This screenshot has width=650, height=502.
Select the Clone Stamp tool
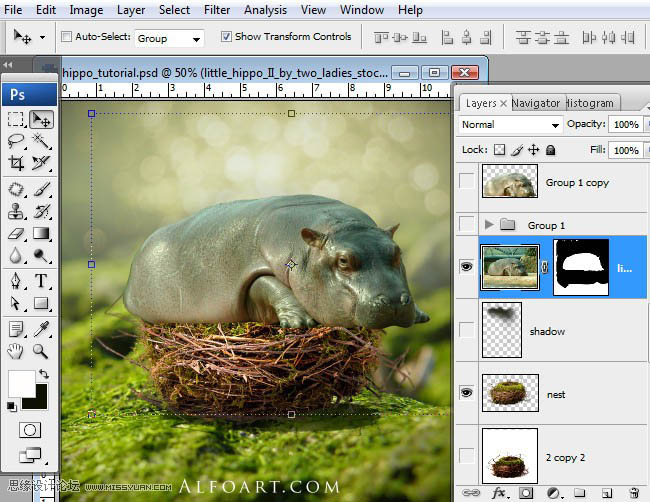[16, 211]
